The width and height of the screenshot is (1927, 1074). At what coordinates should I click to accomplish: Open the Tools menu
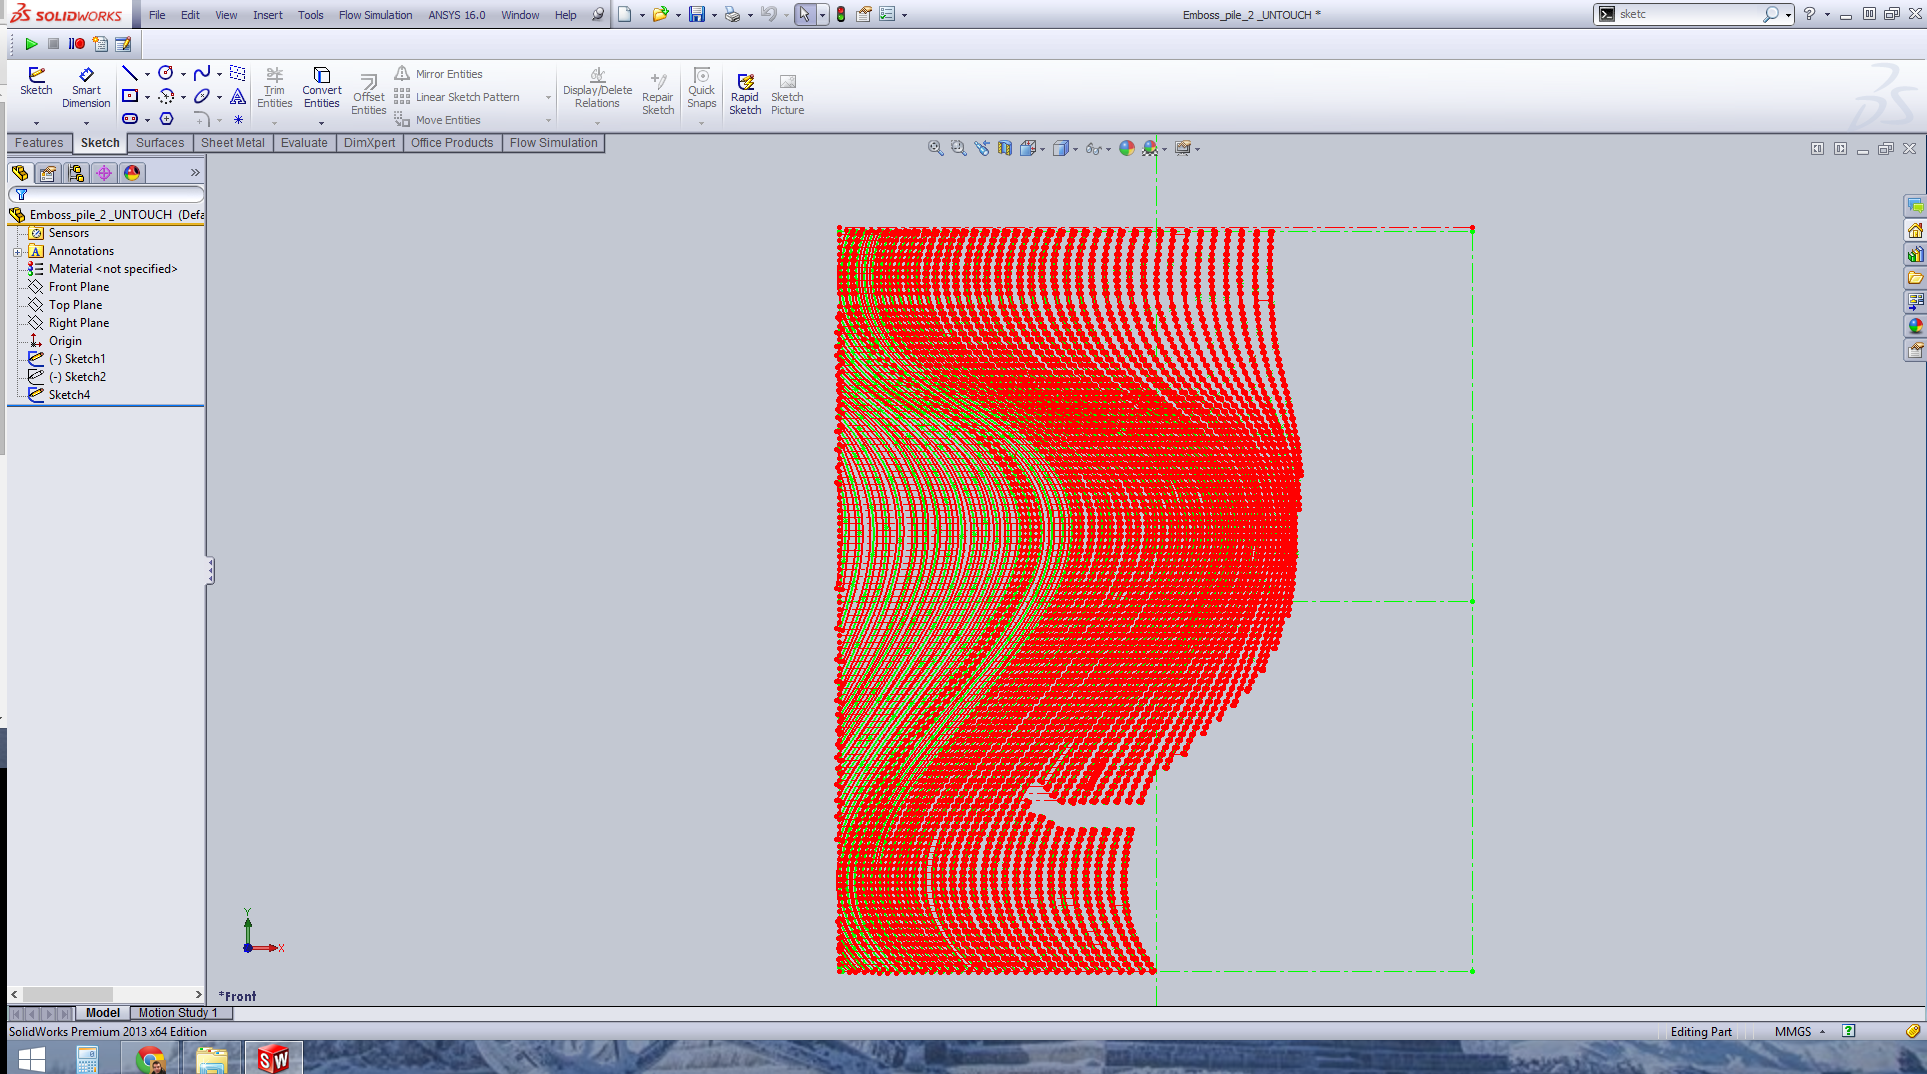310,15
